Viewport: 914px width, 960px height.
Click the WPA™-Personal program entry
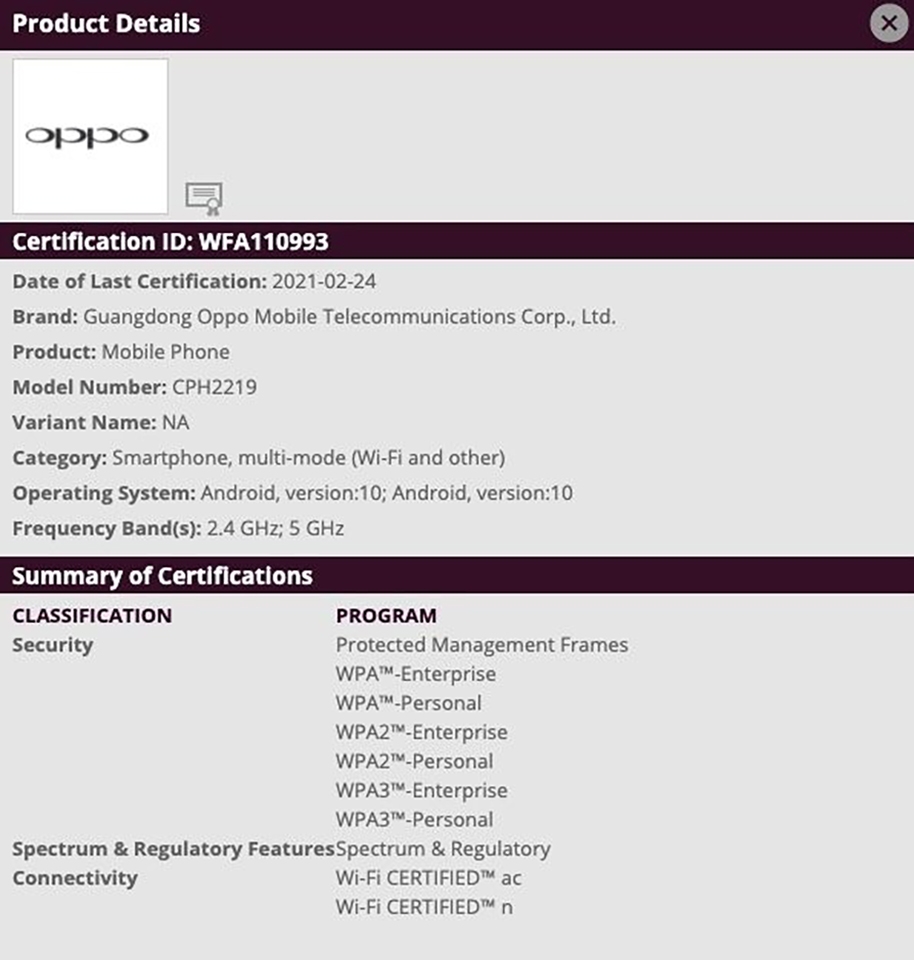(409, 703)
